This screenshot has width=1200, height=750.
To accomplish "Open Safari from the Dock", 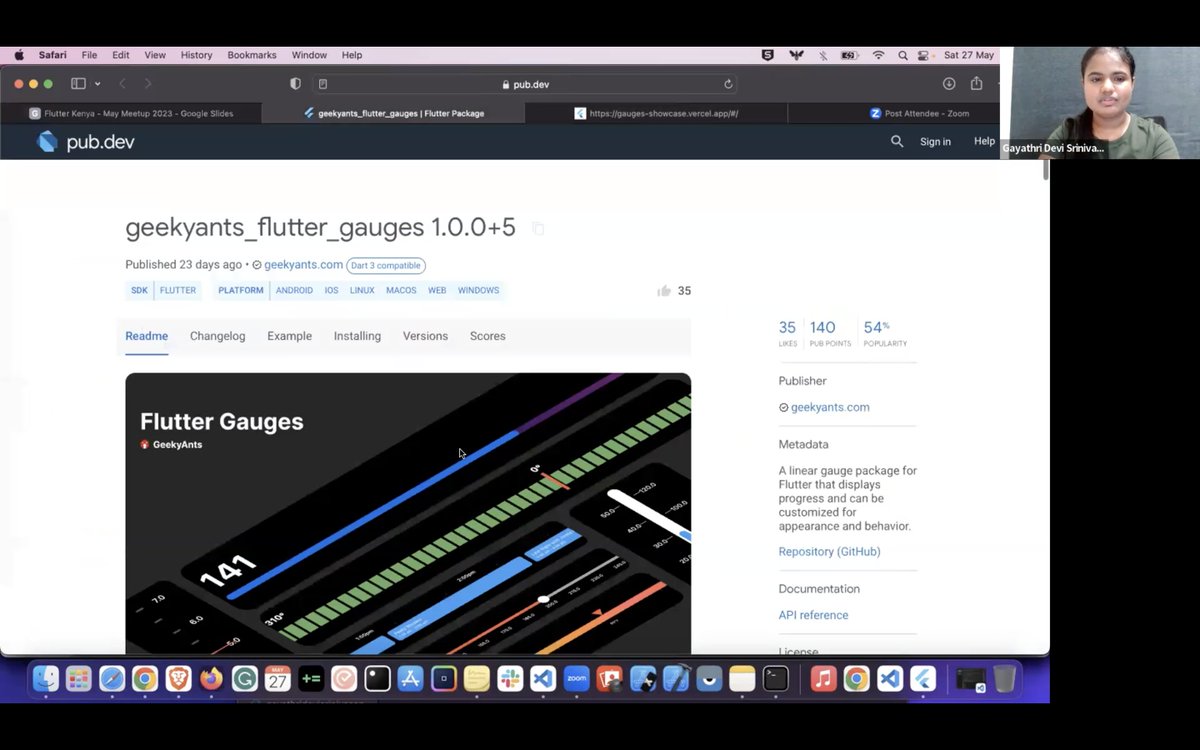I will click(x=111, y=679).
